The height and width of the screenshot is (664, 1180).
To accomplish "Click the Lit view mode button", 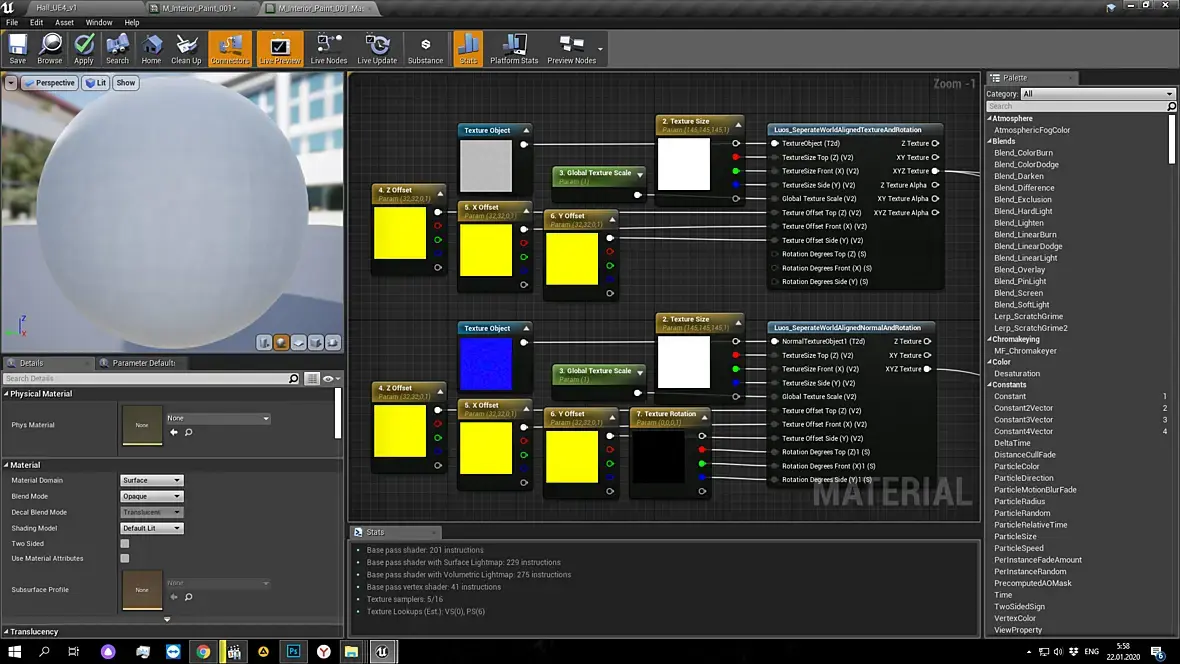I will coord(96,83).
